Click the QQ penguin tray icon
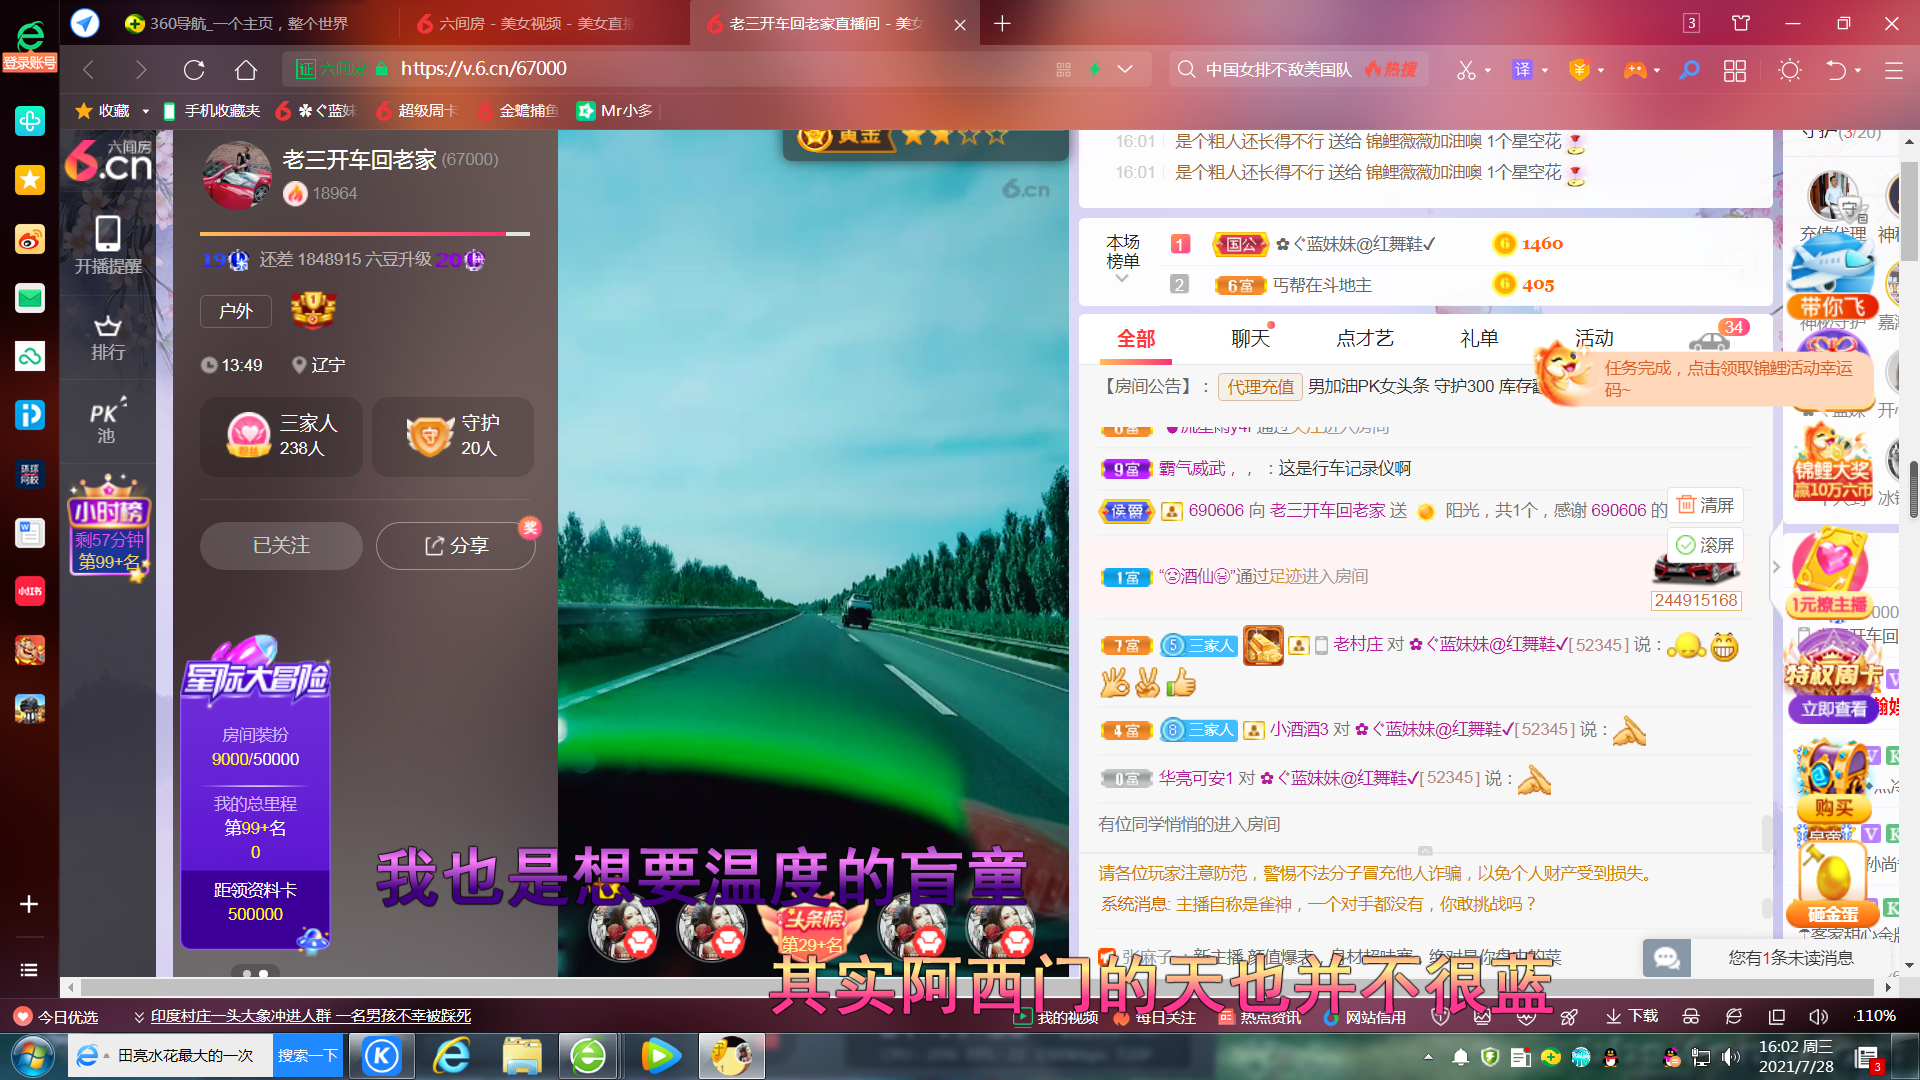The image size is (1920, 1080). 1610,1056
